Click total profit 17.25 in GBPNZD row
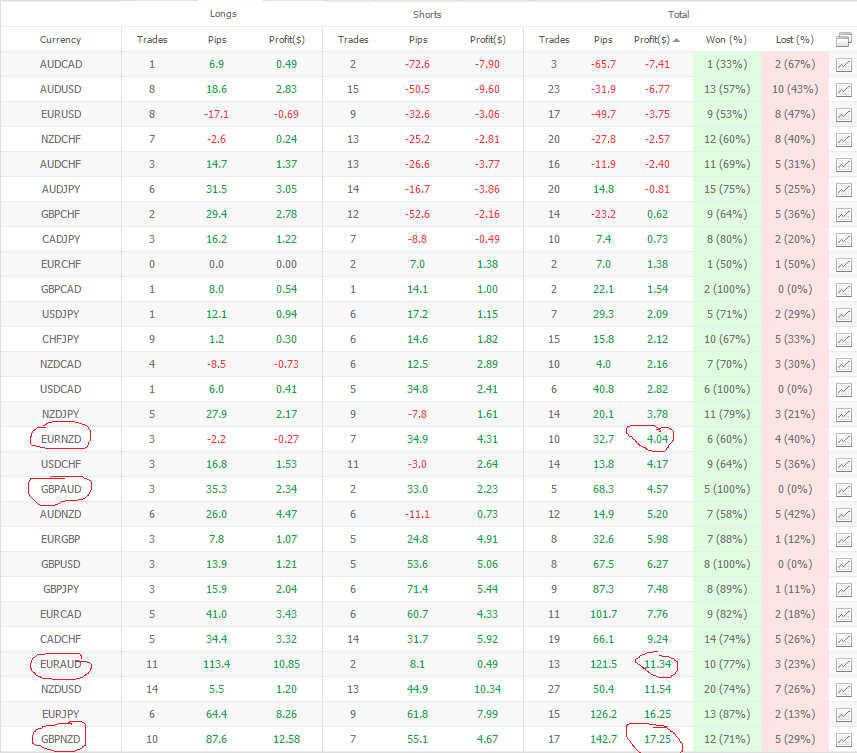The height and width of the screenshot is (753, 857). (x=657, y=739)
